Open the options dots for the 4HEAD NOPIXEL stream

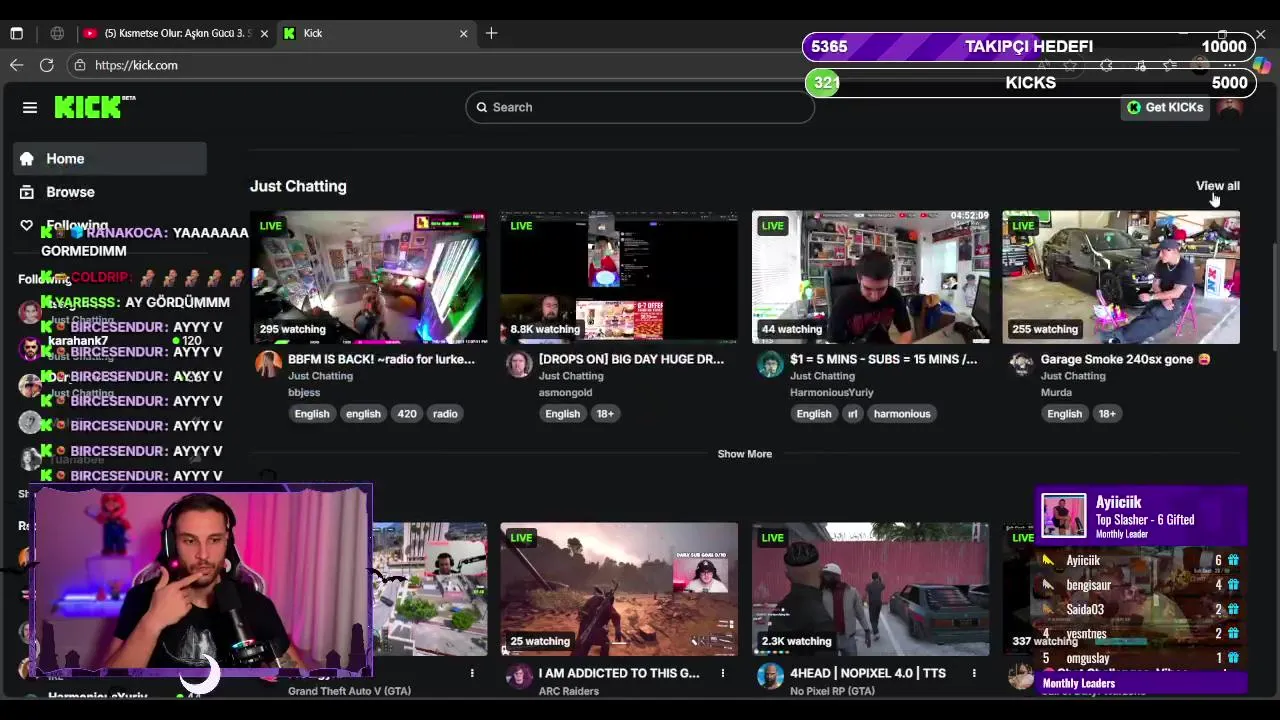pyautogui.click(x=974, y=673)
